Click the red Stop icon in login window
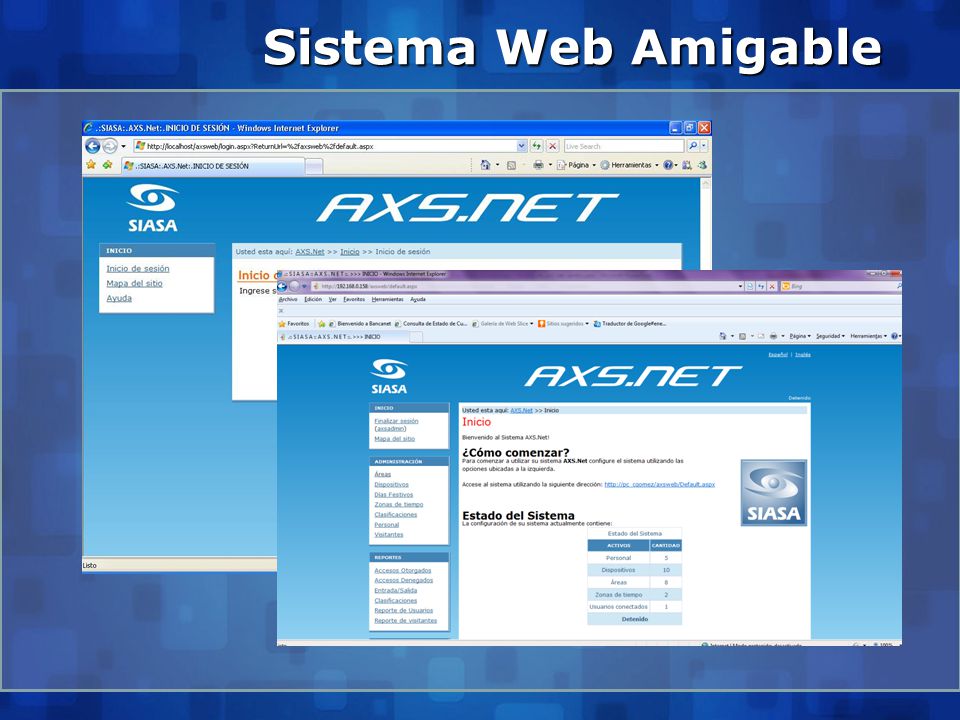The height and width of the screenshot is (720, 960). (552, 146)
